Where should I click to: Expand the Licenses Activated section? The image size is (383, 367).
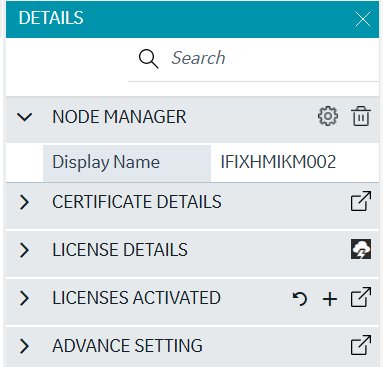pyautogui.click(x=24, y=298)
